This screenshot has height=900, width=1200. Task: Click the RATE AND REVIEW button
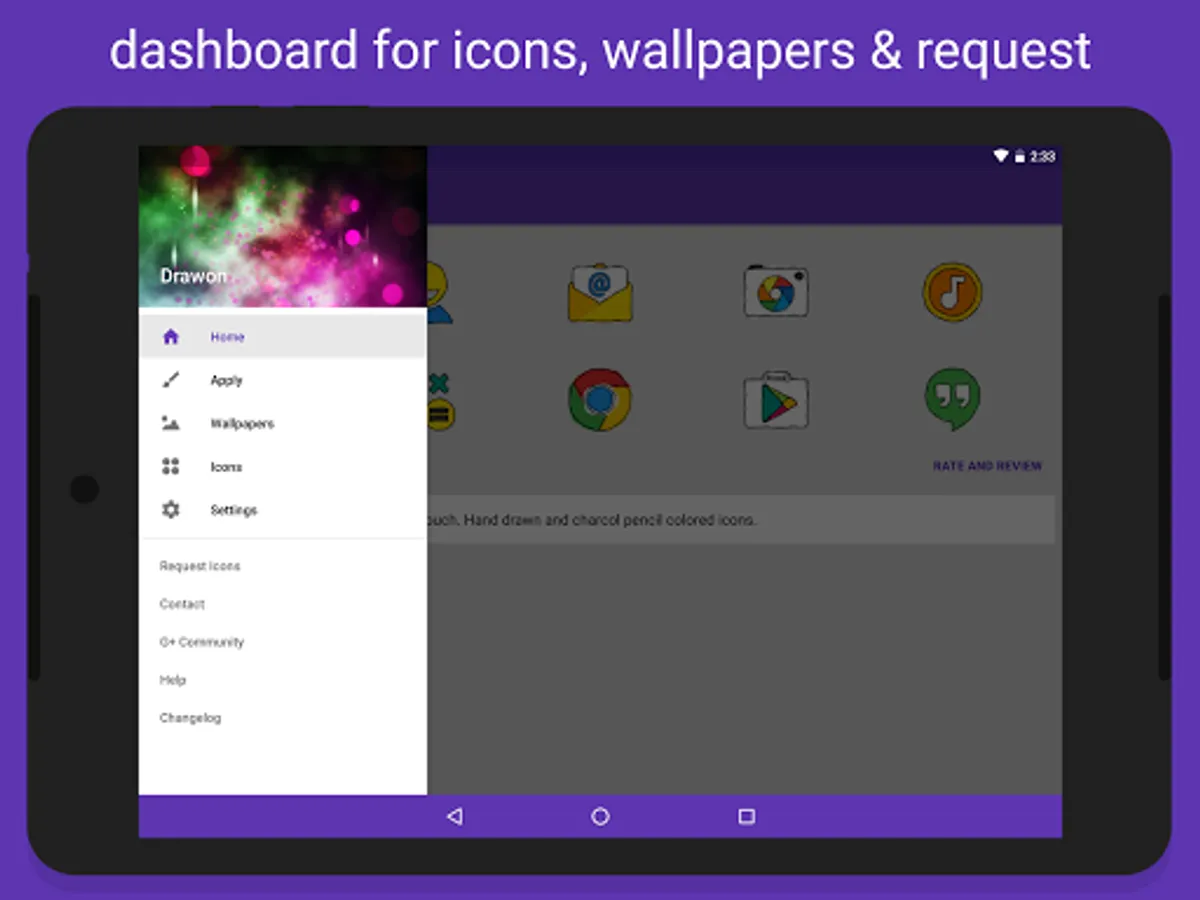point(987,466)
